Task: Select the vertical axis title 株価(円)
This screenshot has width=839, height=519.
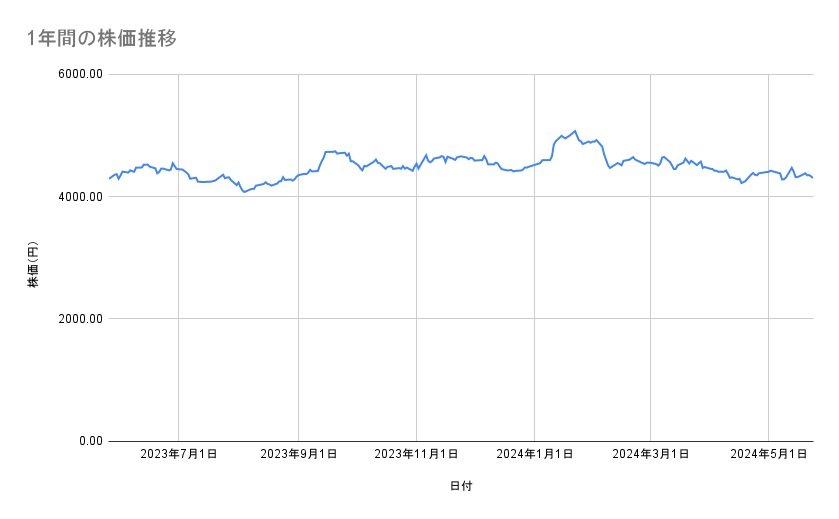Action: click(33, 264)
